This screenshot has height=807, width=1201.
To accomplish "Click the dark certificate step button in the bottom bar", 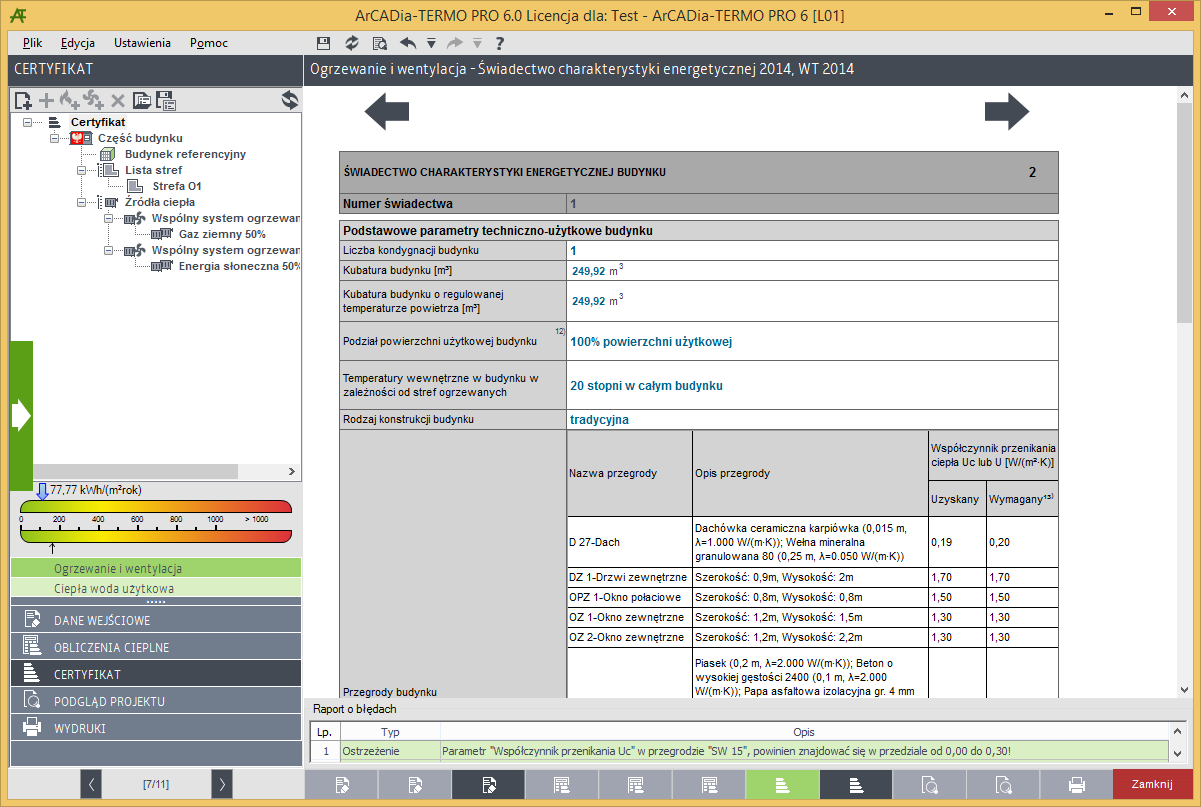I will [856, 785].
